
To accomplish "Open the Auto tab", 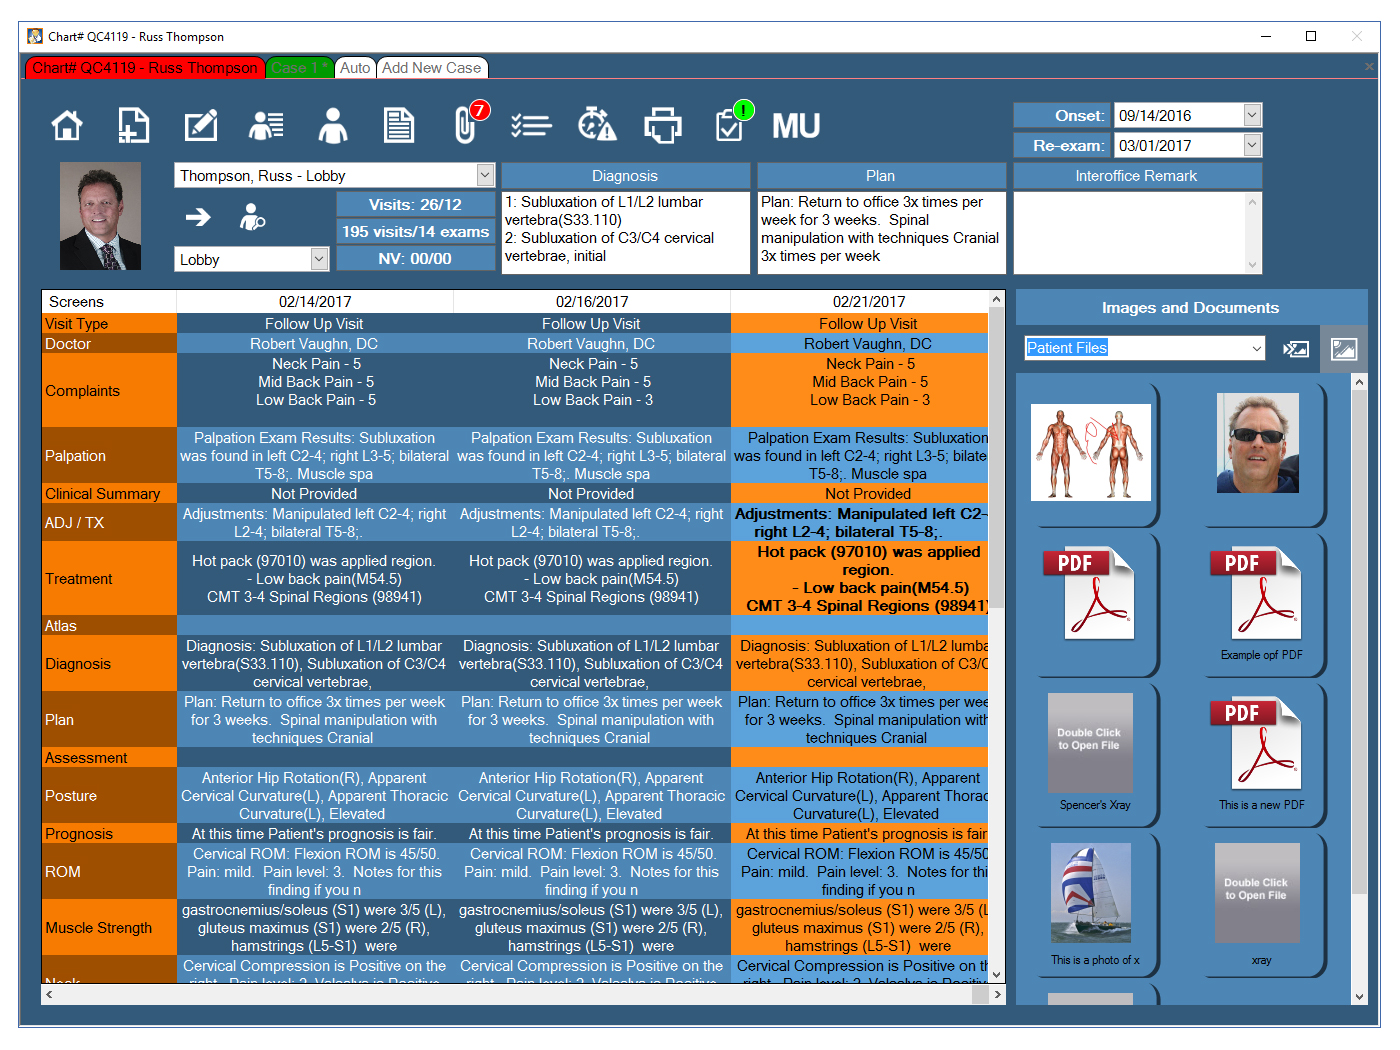I will [355, 68].
